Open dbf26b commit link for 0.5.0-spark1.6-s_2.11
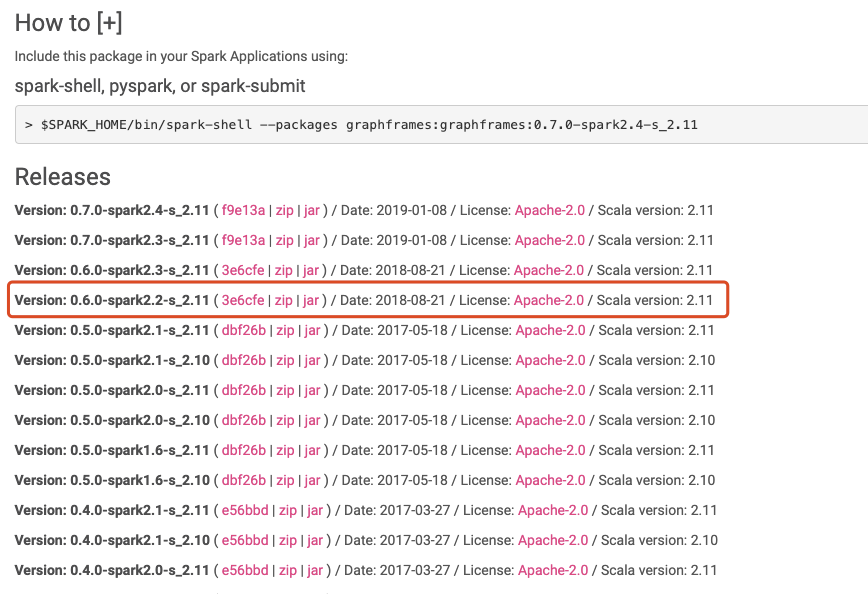This screenshot has width=868, height=594. tap(244, 450)
